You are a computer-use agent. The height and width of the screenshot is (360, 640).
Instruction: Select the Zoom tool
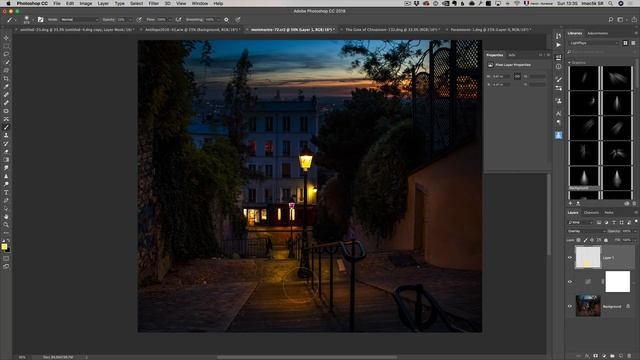click(x=6, y=225)
